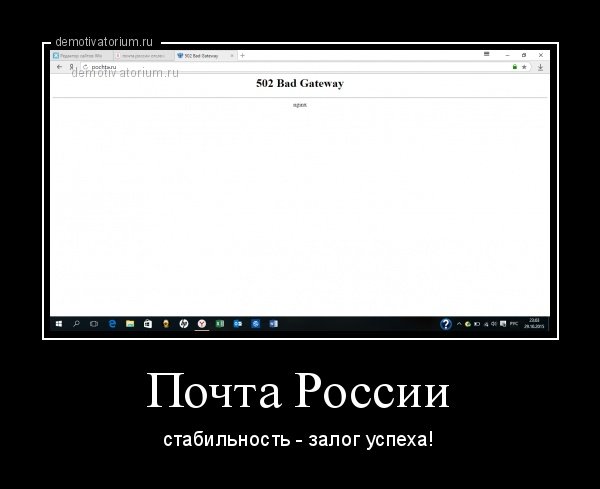Open taskbar search magnifier
Viewport: 600px width, 489px height.
click(x=76, y=324)
